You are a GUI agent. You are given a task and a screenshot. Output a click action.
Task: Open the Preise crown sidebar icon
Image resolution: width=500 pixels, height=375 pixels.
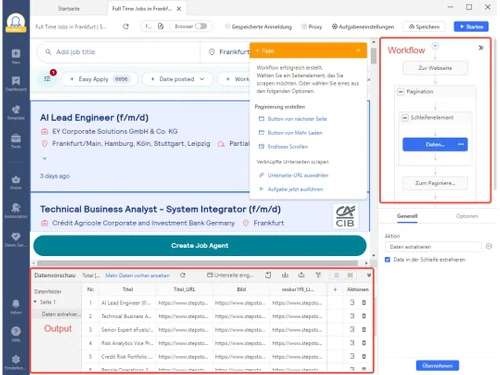(16, 180)
